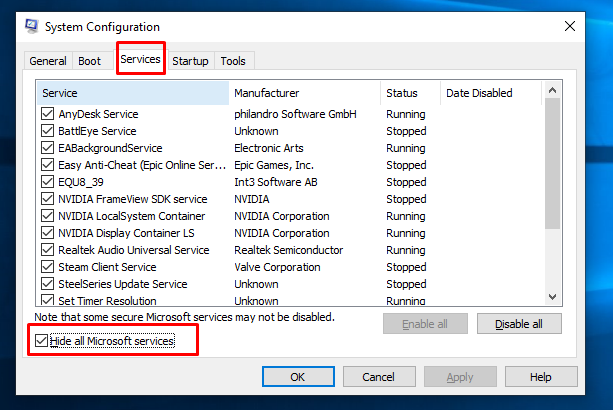Screen dimensions: 613x410
Task: Sort by the Status column header
Action: [x=410, y=93]
